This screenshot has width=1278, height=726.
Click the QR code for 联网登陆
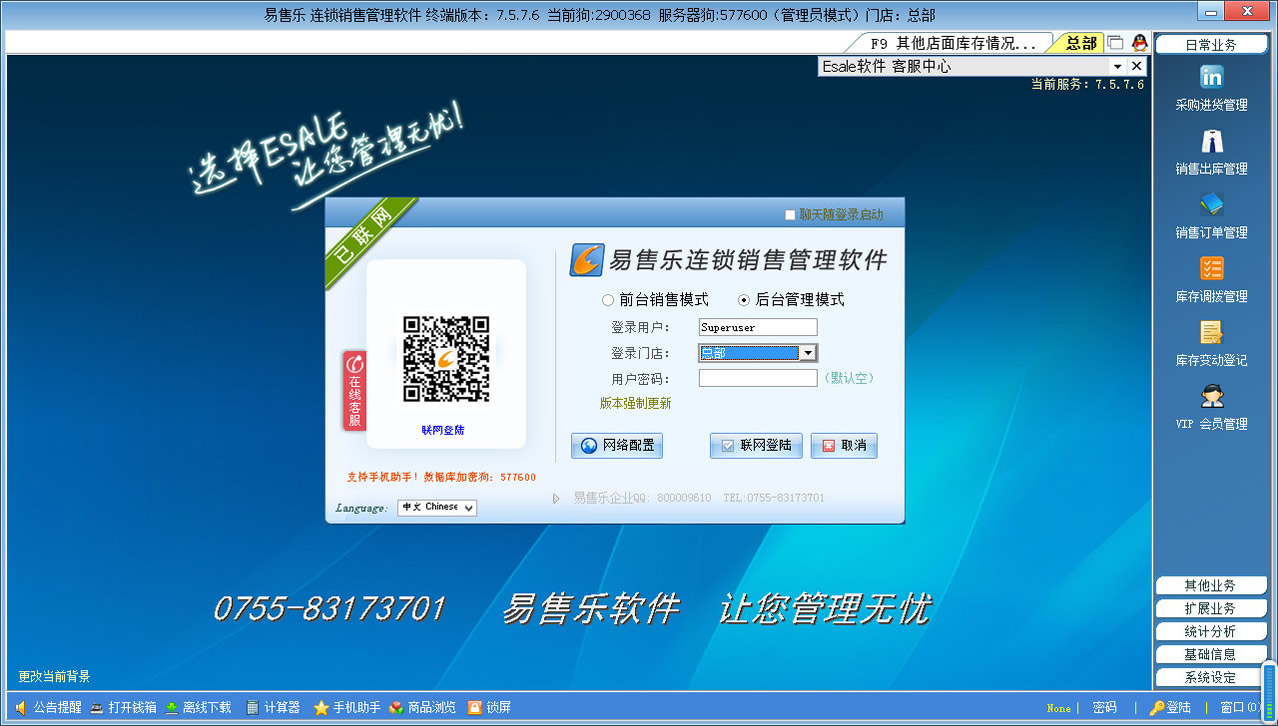pos(446,359)
